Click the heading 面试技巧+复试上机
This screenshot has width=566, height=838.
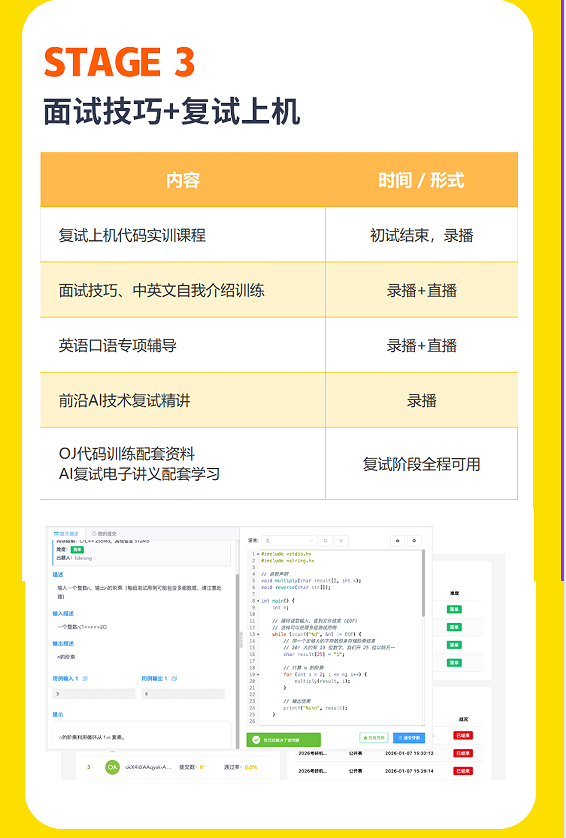click(172, 112)
